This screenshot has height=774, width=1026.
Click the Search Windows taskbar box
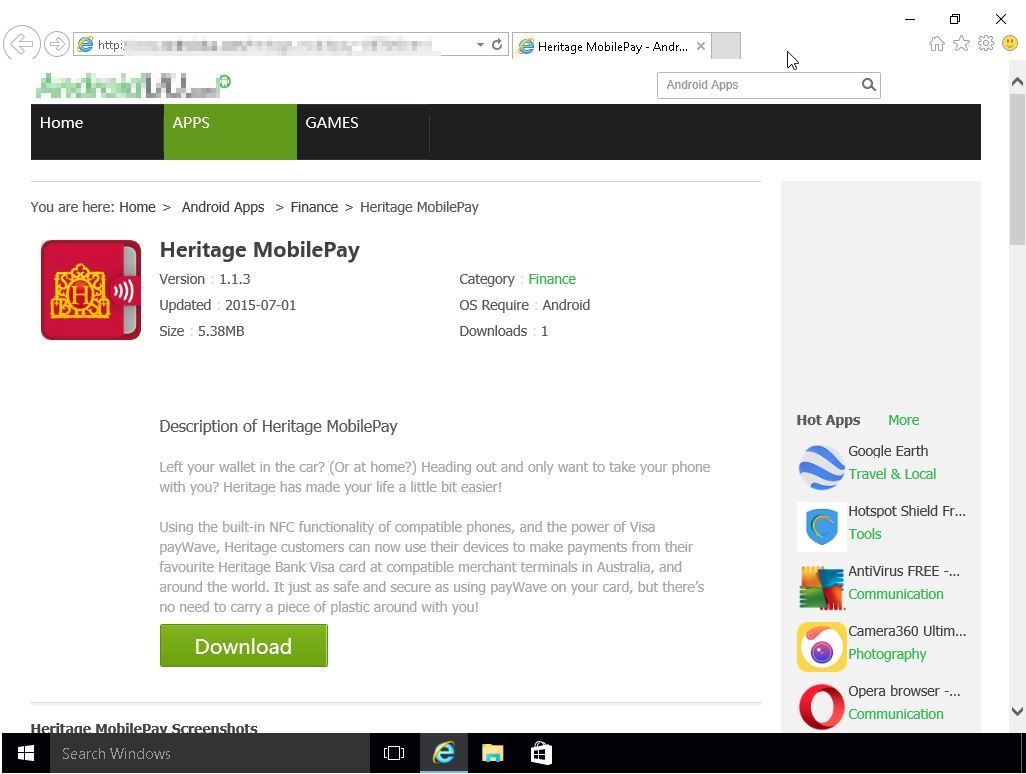pos(209,754)
